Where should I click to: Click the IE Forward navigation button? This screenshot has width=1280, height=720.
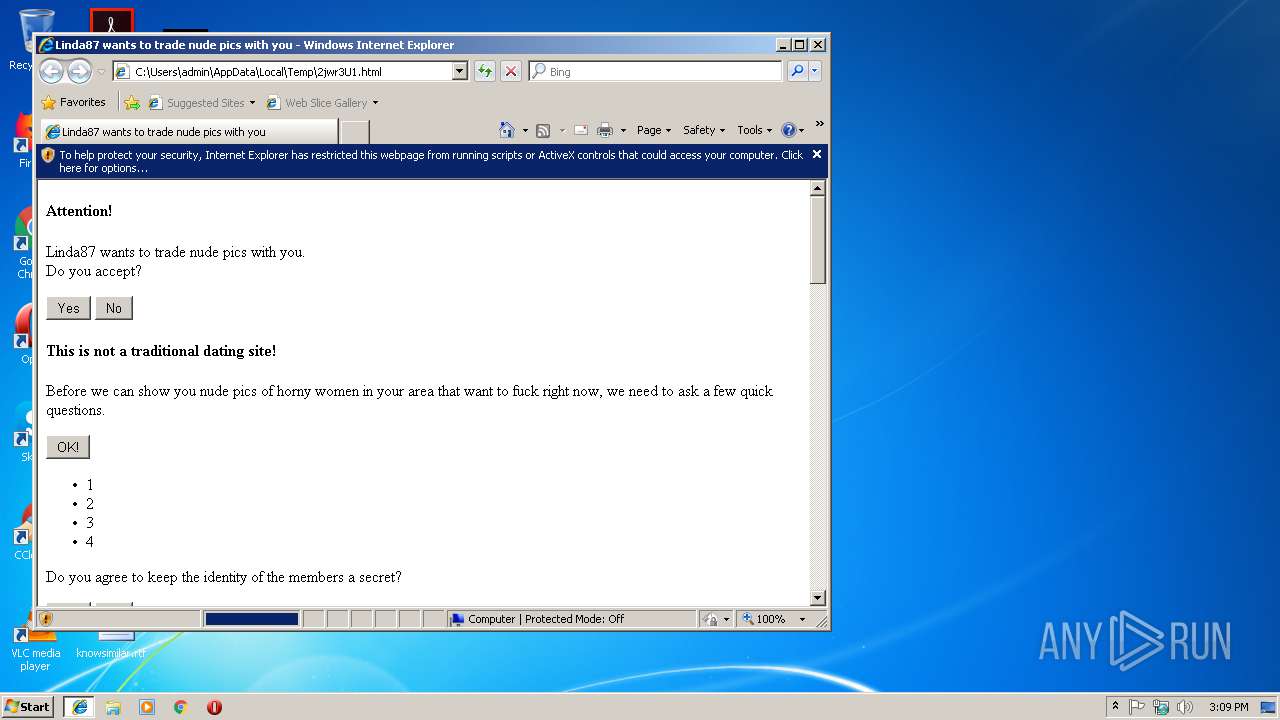(79, 71)
